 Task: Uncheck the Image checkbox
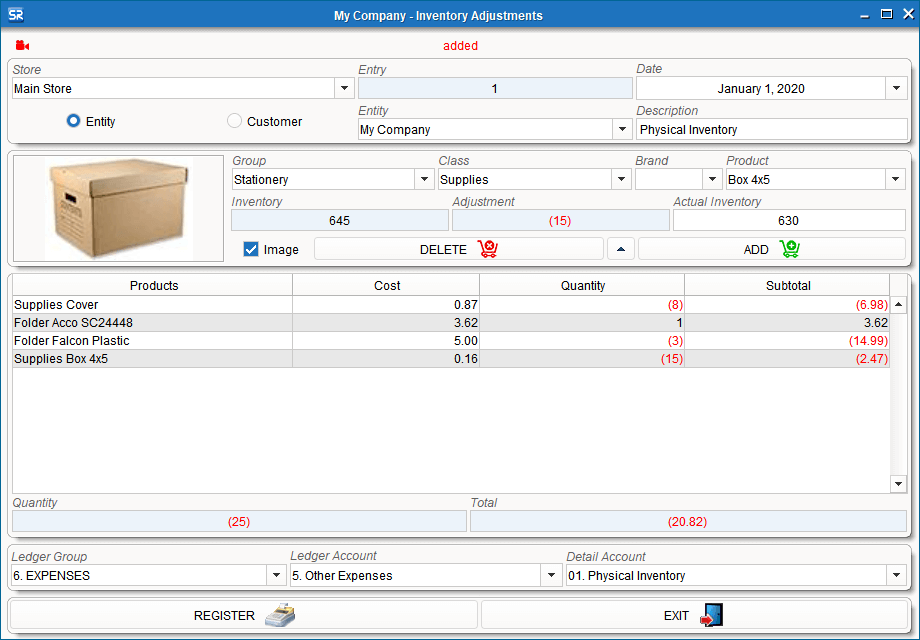pos(251,249)
